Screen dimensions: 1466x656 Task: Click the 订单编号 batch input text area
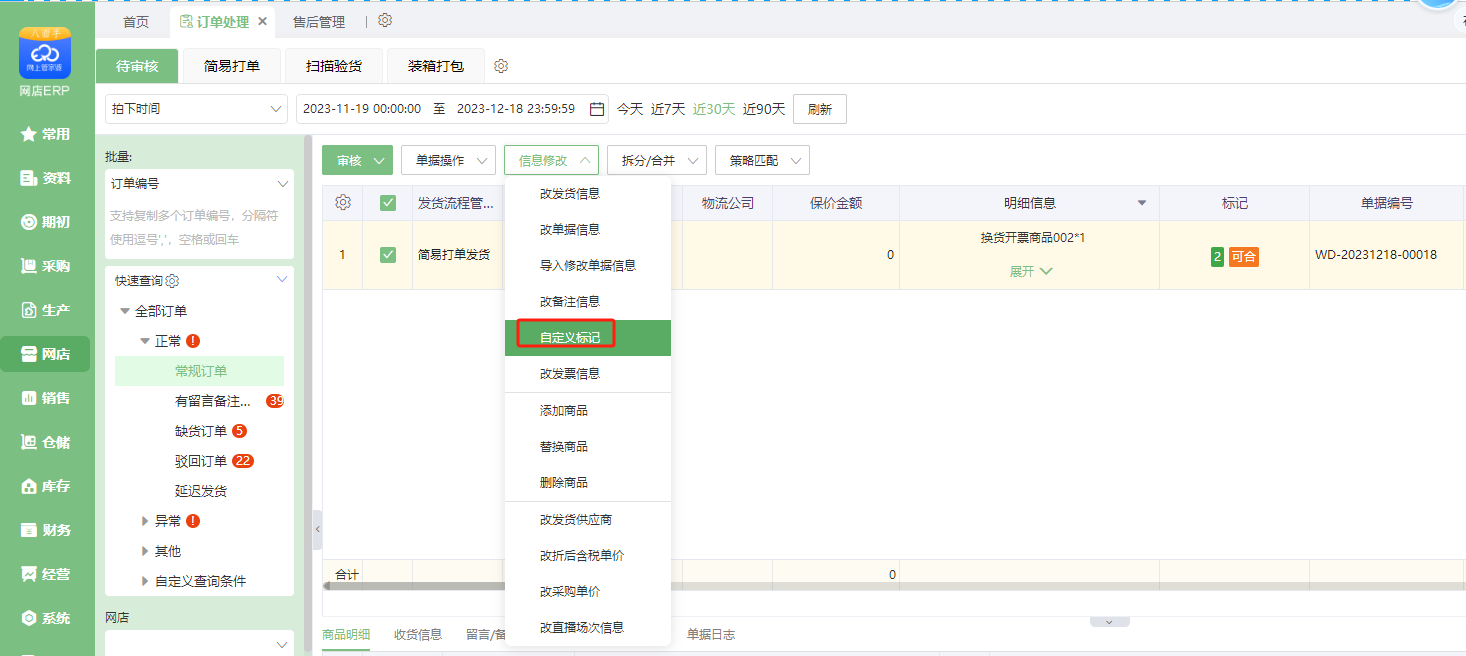point(199,228)
